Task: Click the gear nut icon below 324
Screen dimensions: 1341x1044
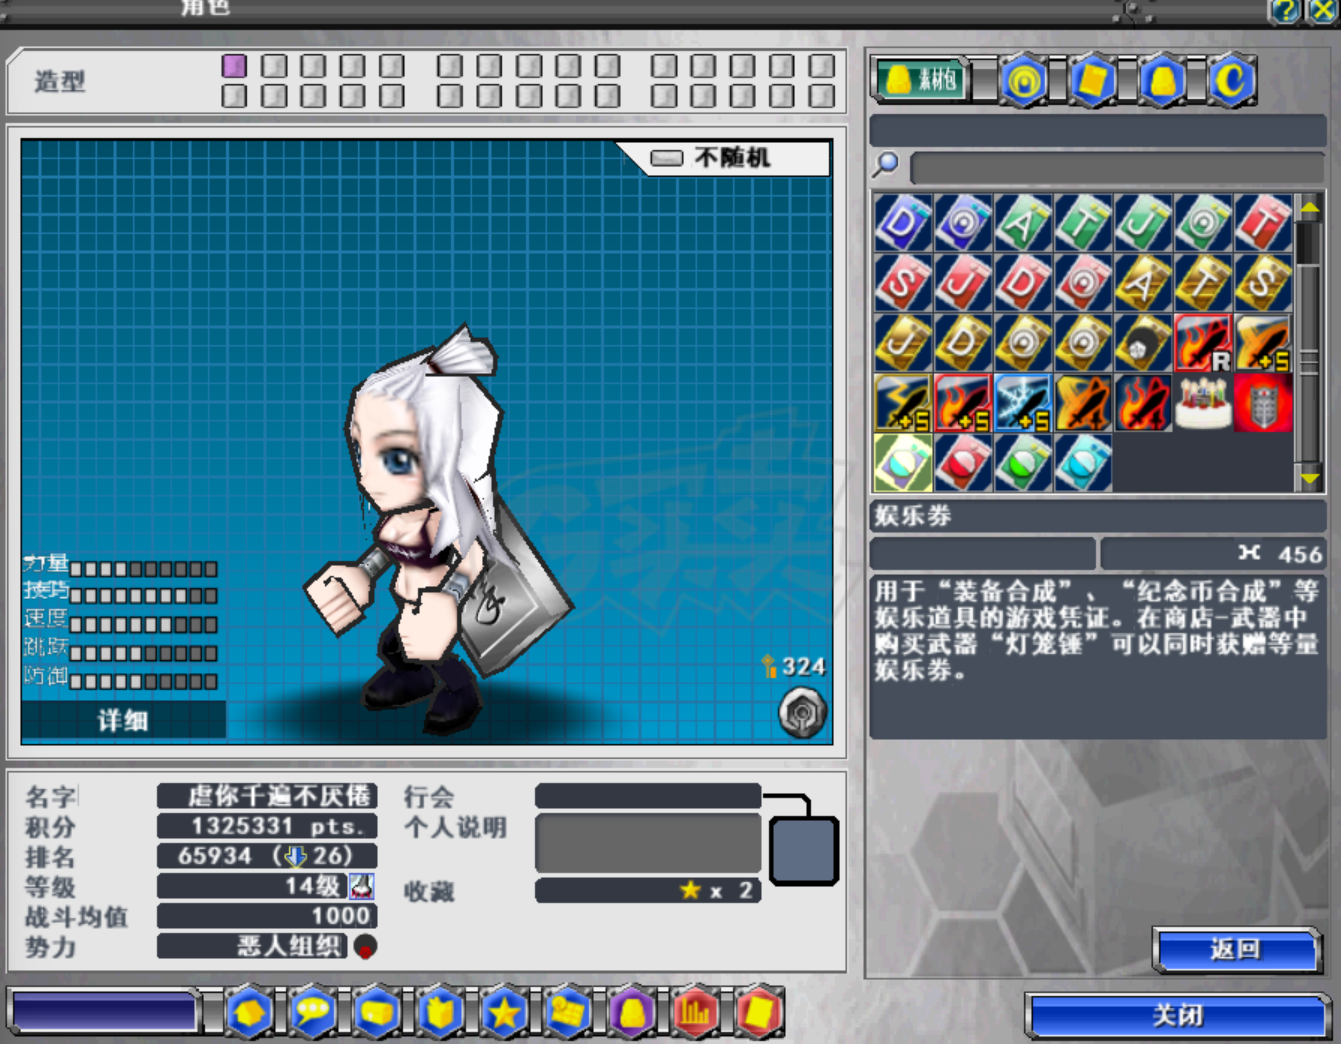Action: tap(803, 713)
